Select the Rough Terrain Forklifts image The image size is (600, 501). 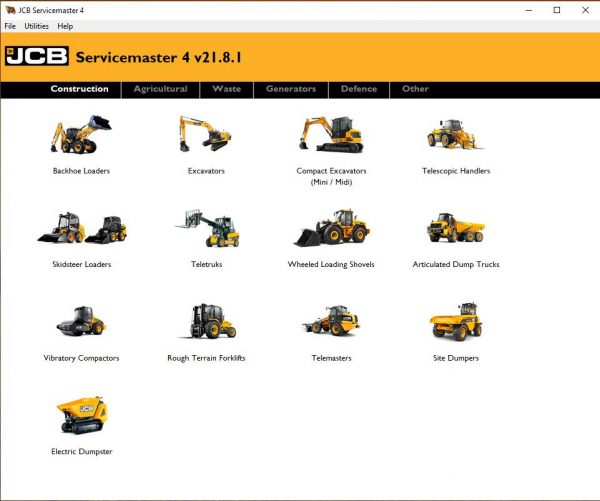[x=208, y=321]
